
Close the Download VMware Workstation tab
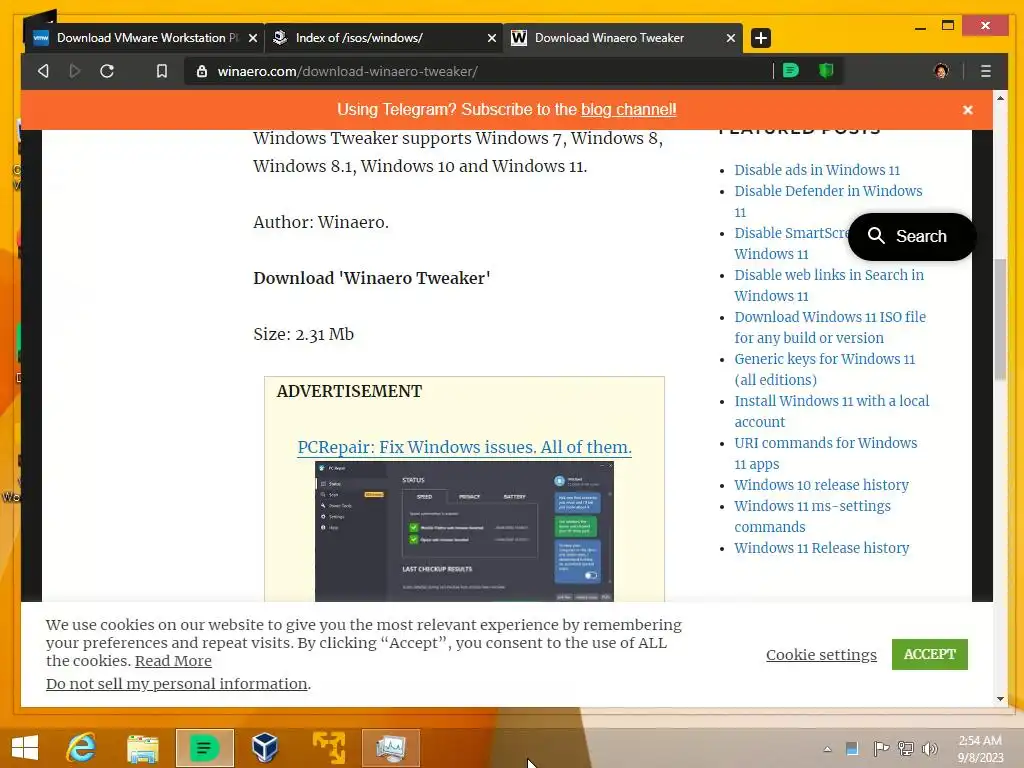[253, 38]
